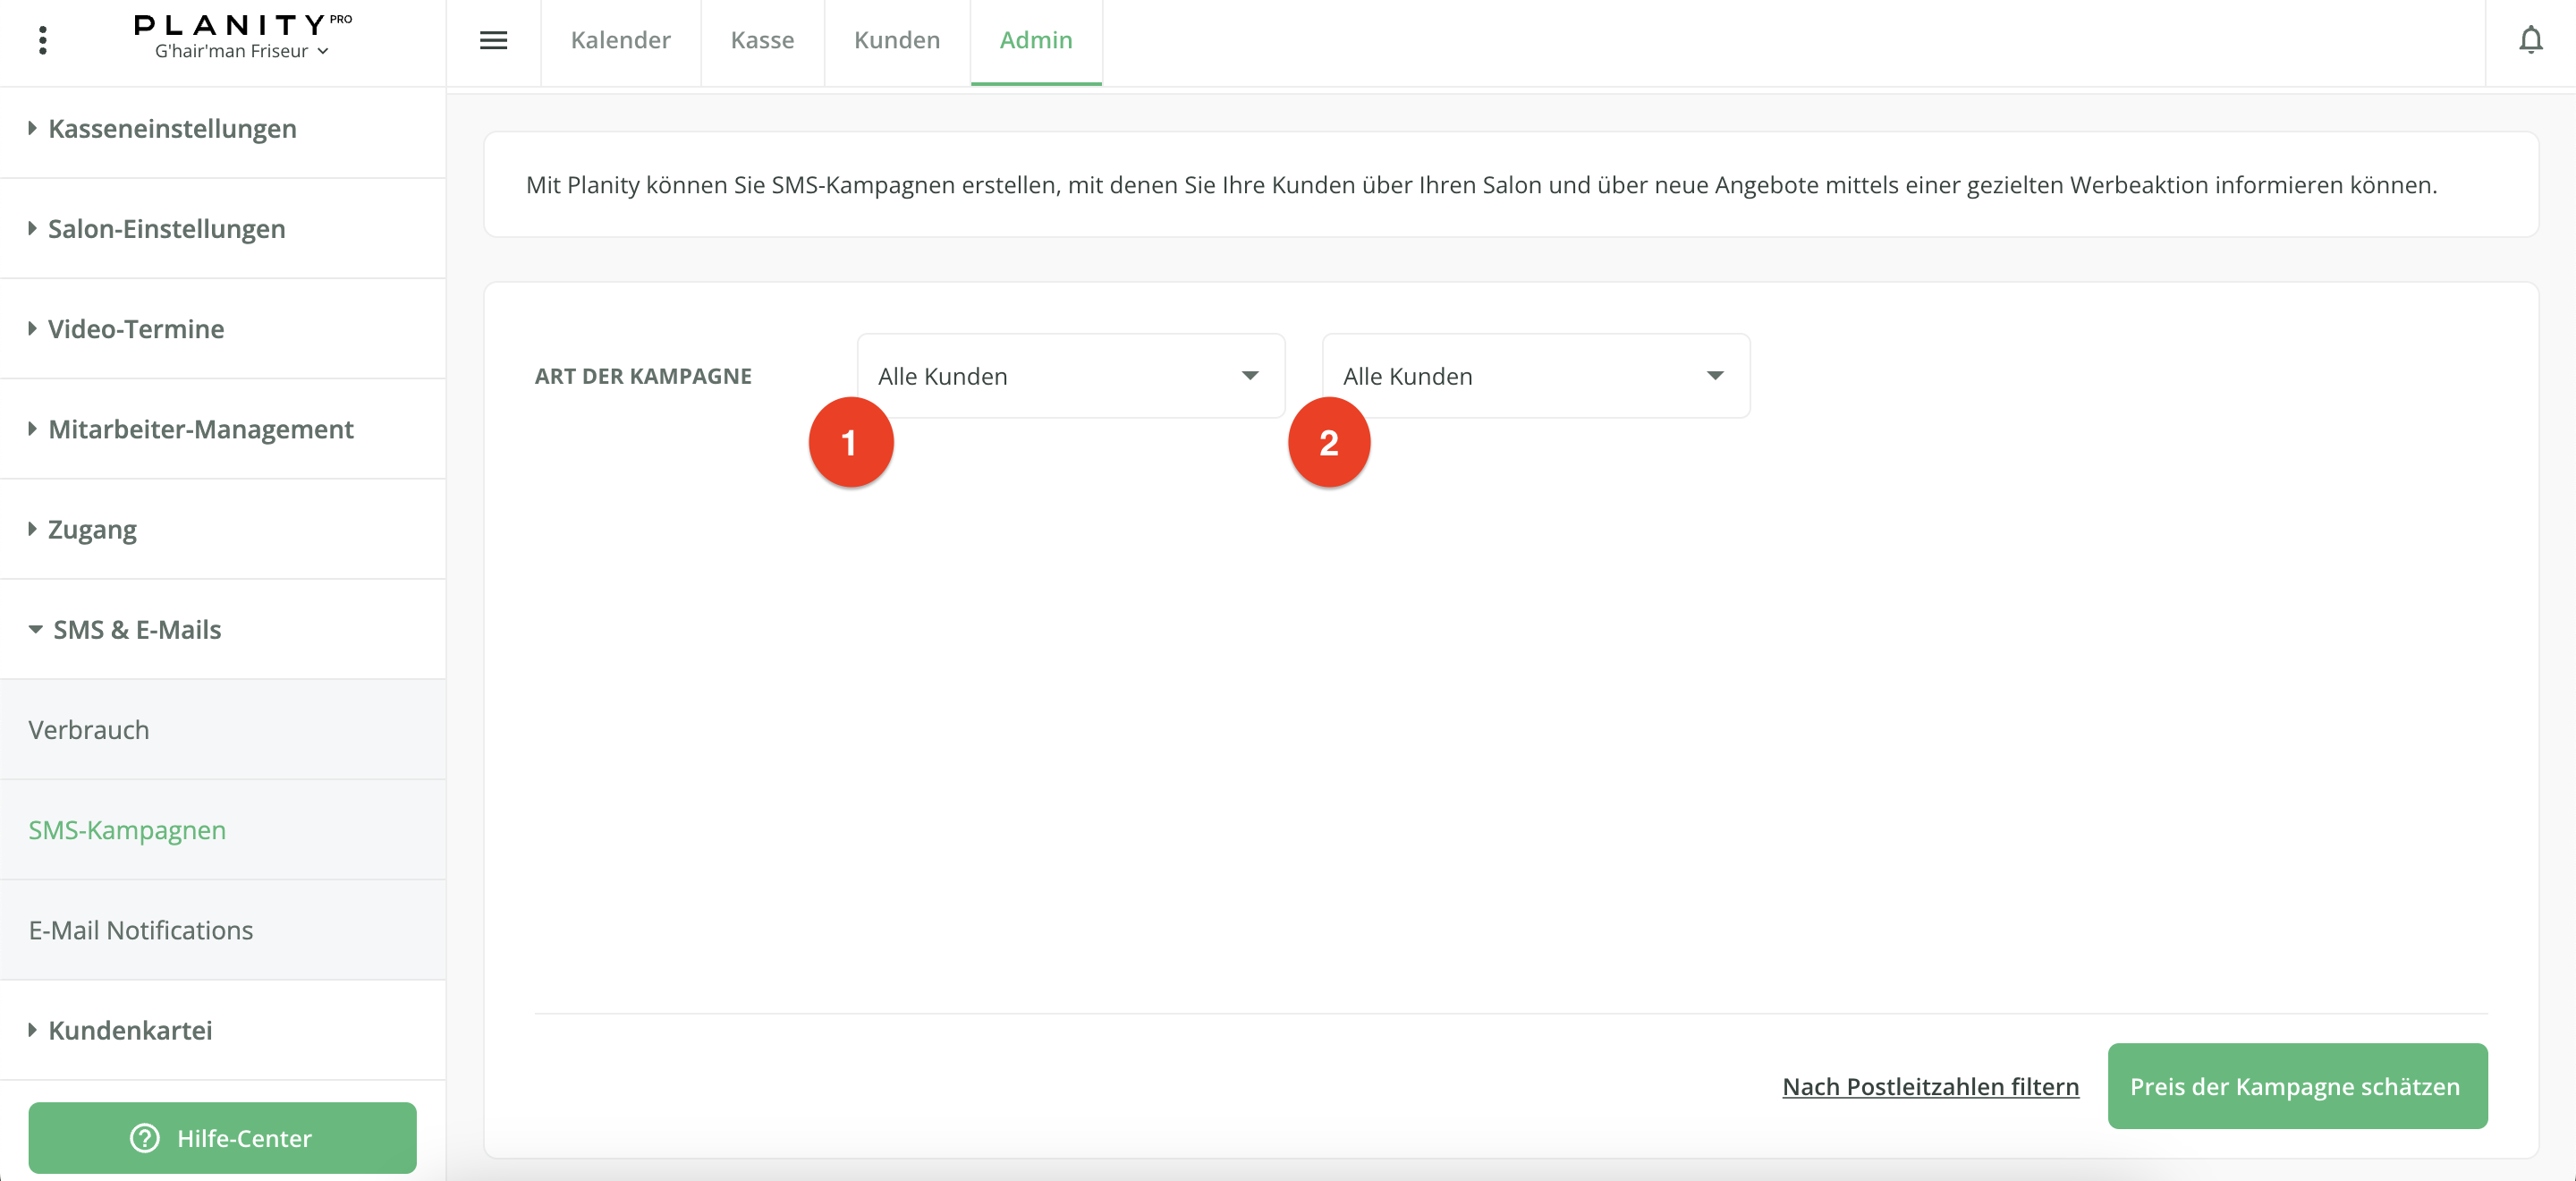Open the Kasse tab
2576x1181 pixels.
coord(762,41)
